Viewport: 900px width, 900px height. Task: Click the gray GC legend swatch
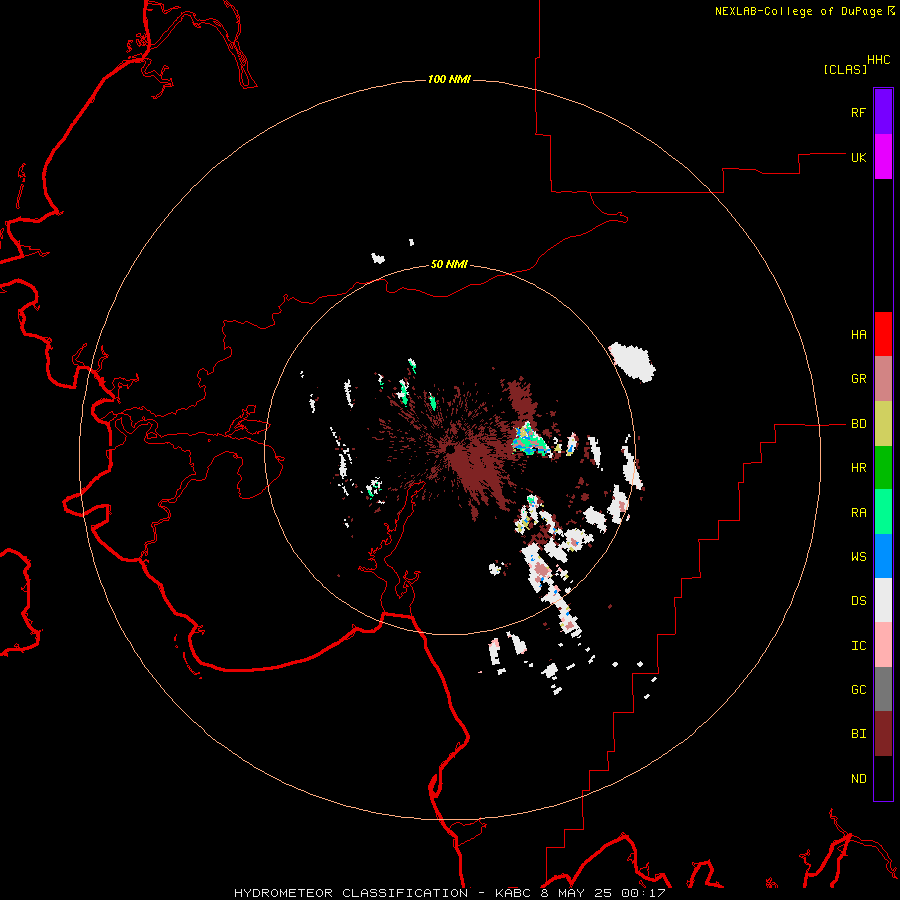click(x=883, y=689)
